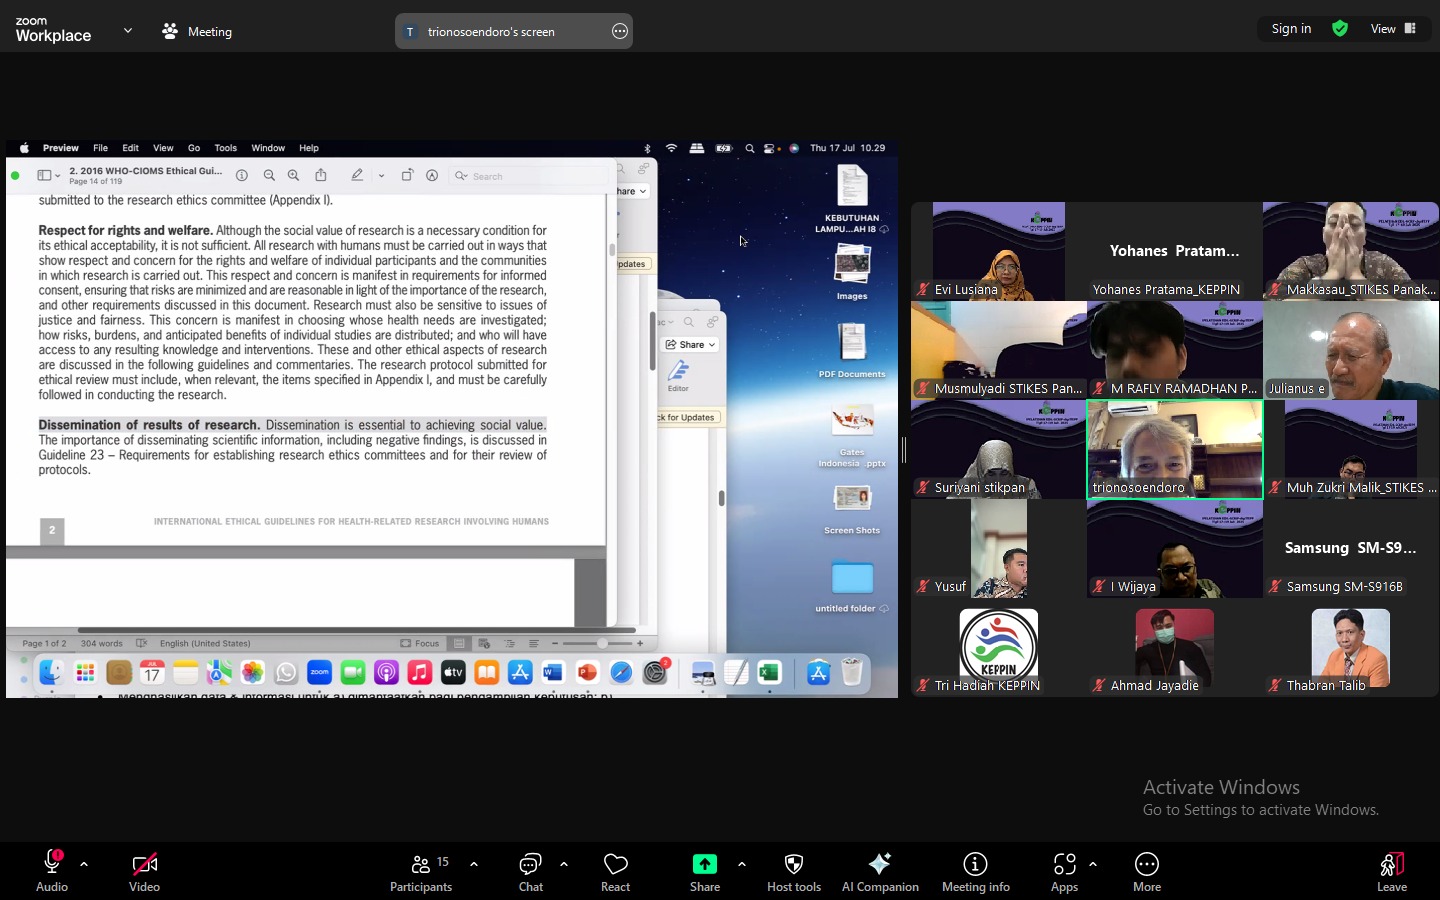
Task: Expand the arrow beside Apps
Action: coord(1093,864)
